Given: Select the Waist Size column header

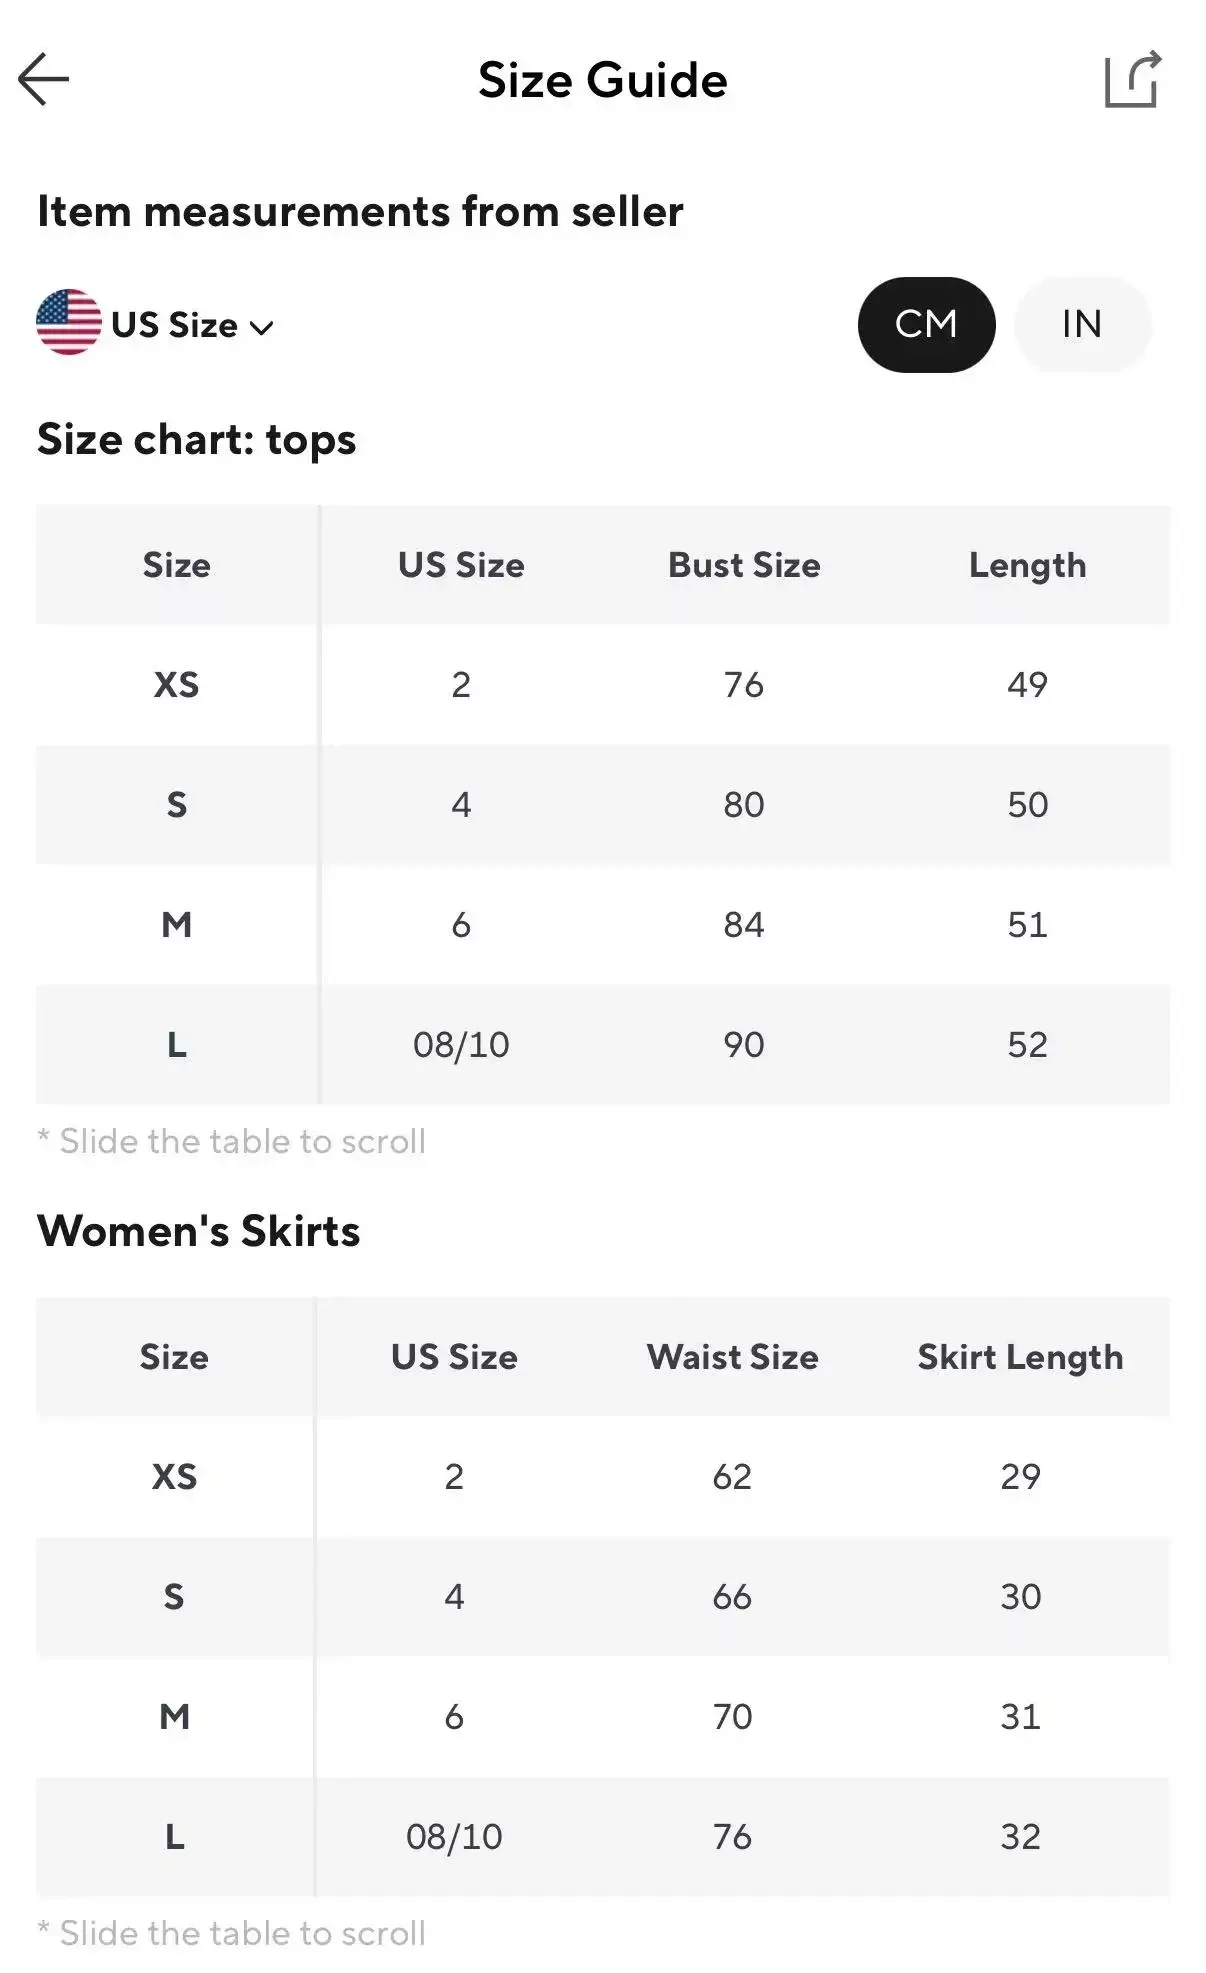Looking at the screenshot, I should [x=732, y=1357].
